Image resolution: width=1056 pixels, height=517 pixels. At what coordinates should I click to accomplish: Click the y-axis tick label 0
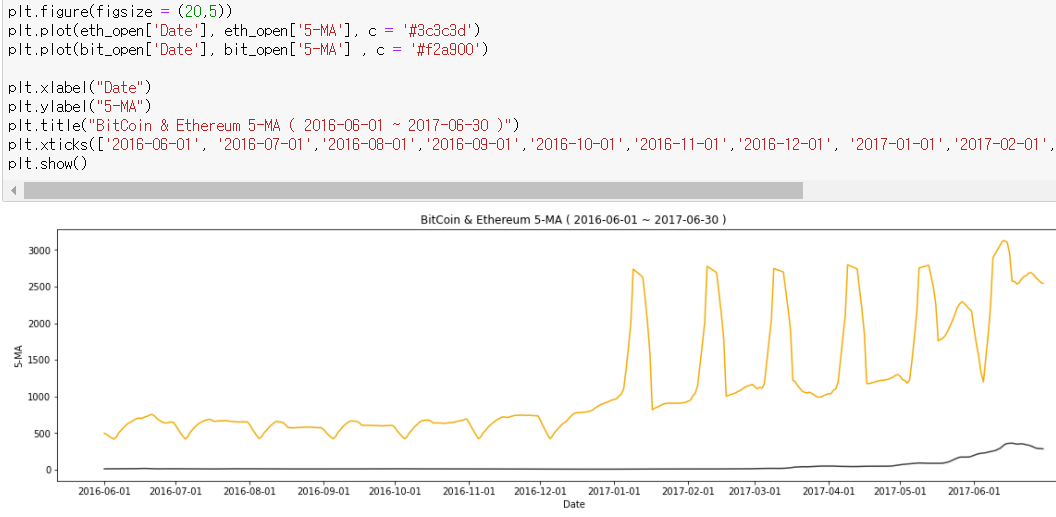tap(46, 471)
